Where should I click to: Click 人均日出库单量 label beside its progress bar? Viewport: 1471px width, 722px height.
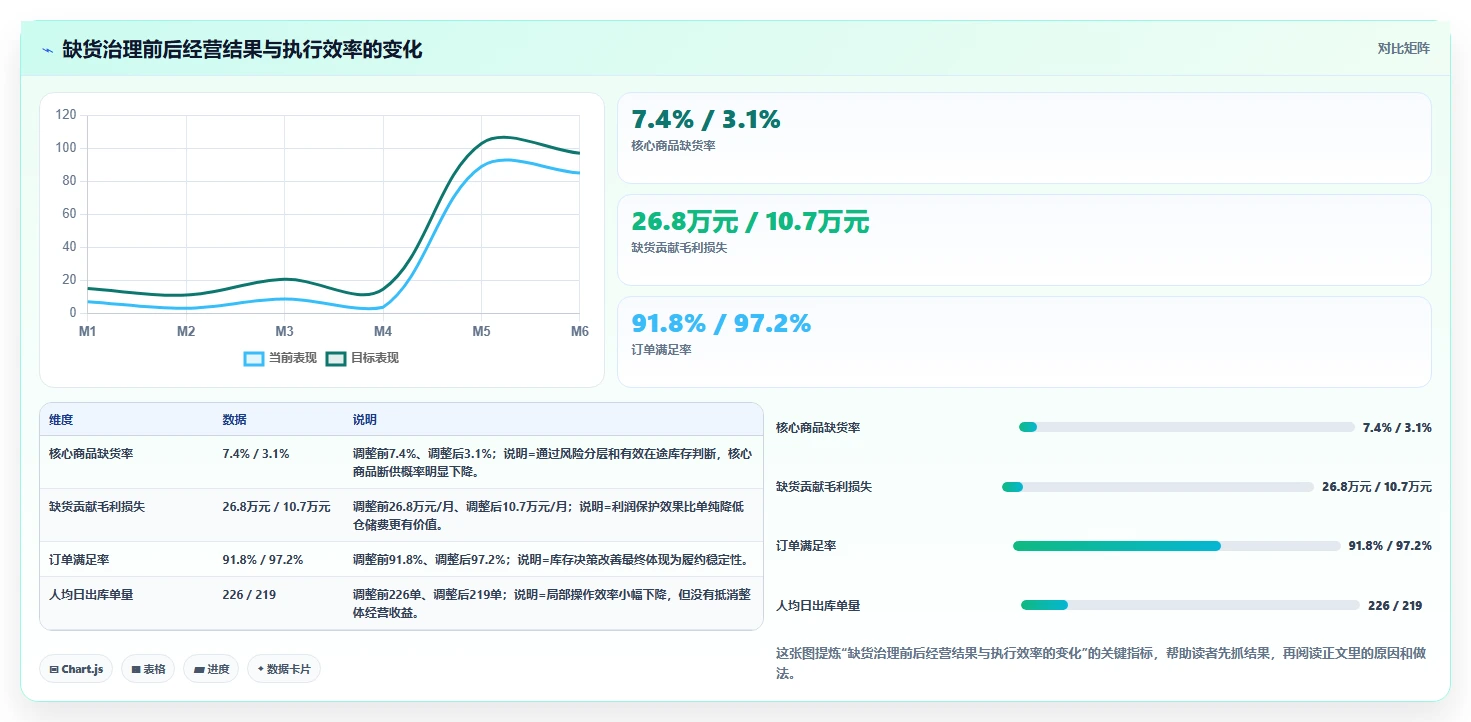[x=818, y=605]
